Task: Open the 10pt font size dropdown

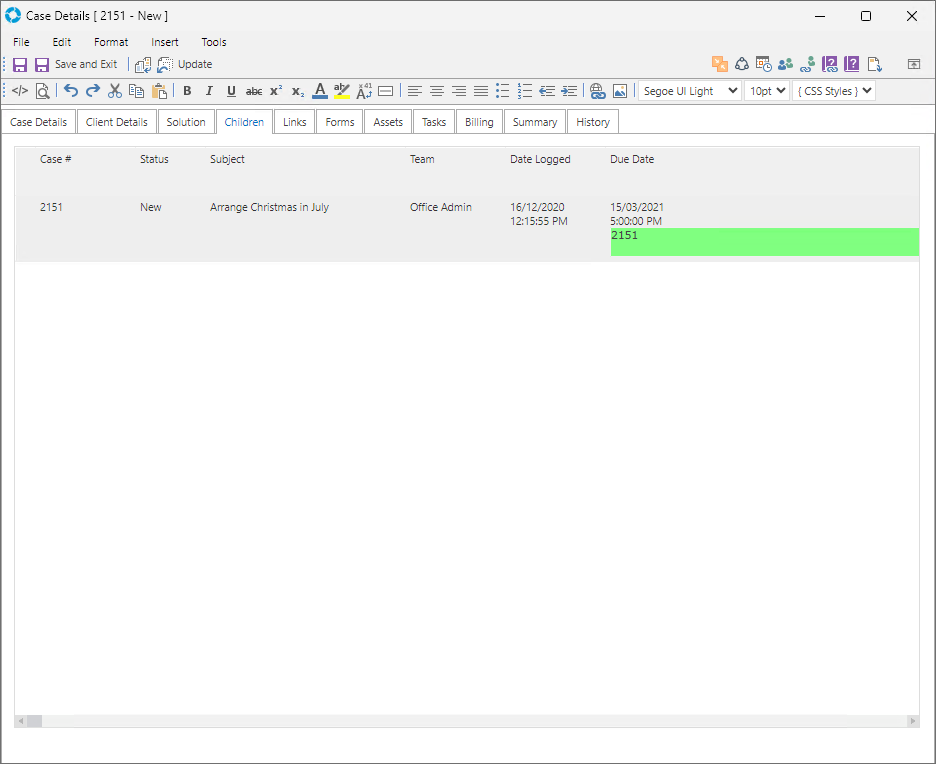Action: pos(767,91)
